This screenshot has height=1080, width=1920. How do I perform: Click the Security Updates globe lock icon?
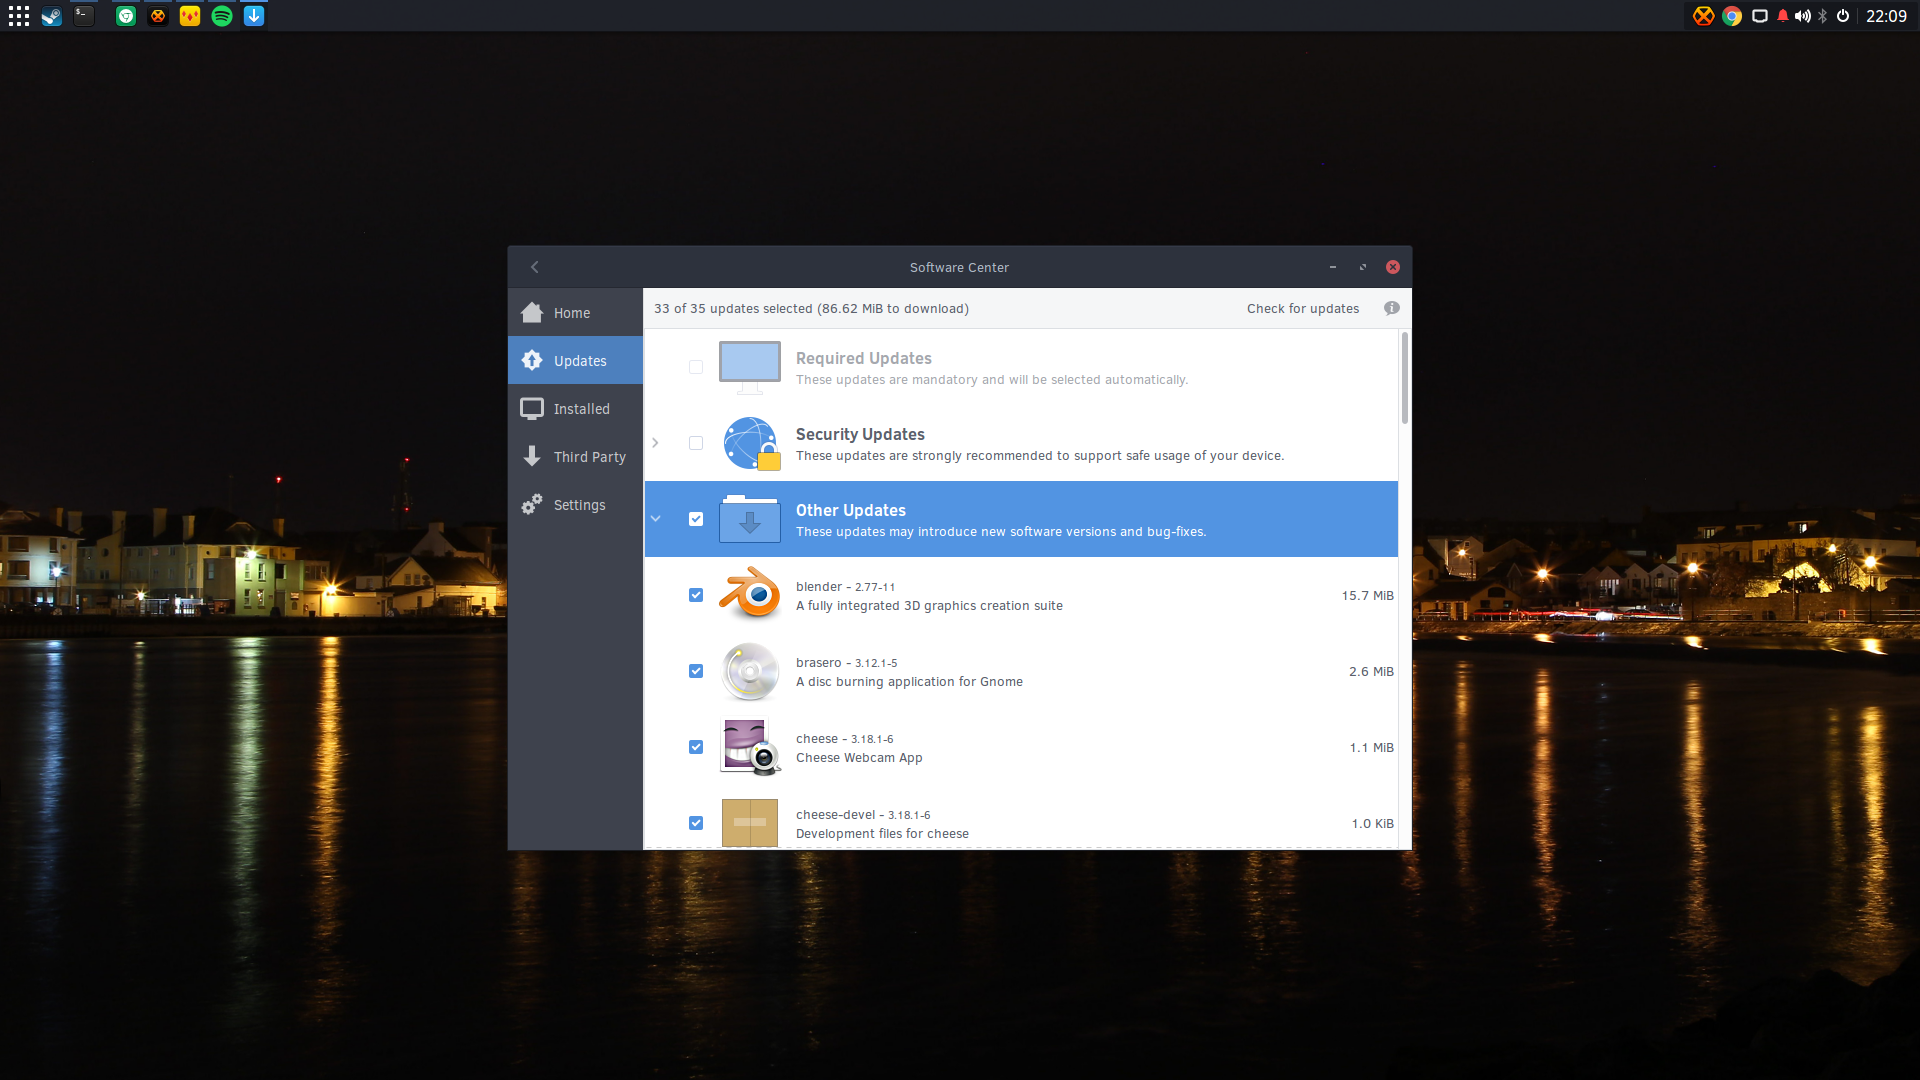pos(751,443)
